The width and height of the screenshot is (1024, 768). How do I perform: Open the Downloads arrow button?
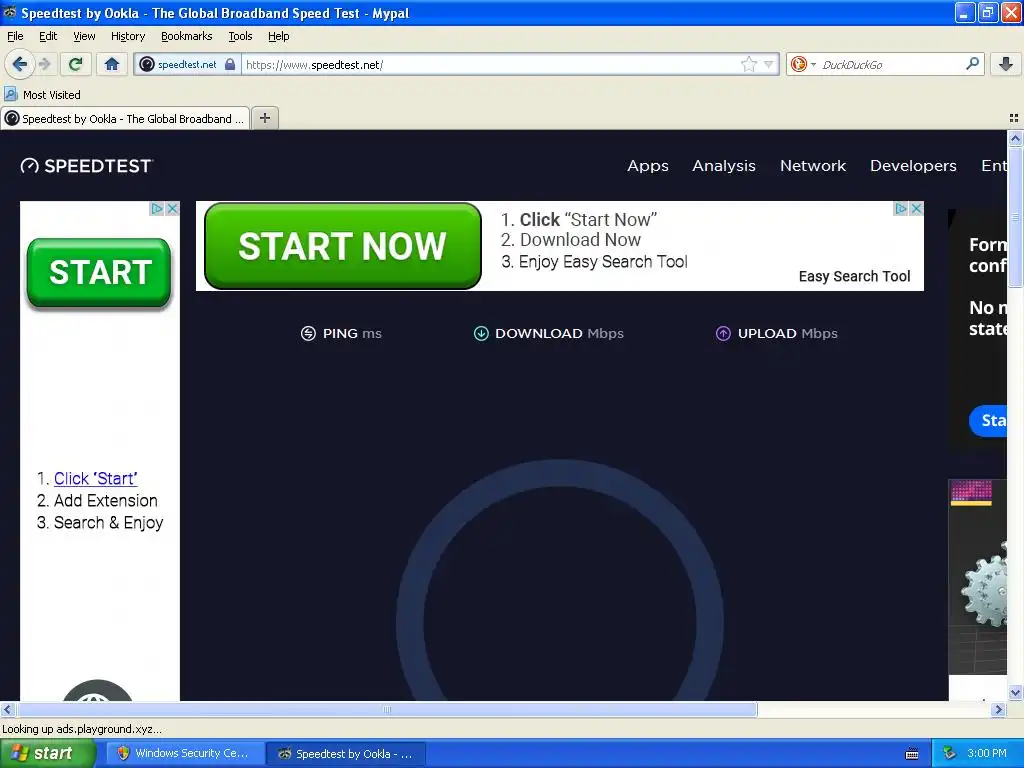click(x=1006, y=64)
